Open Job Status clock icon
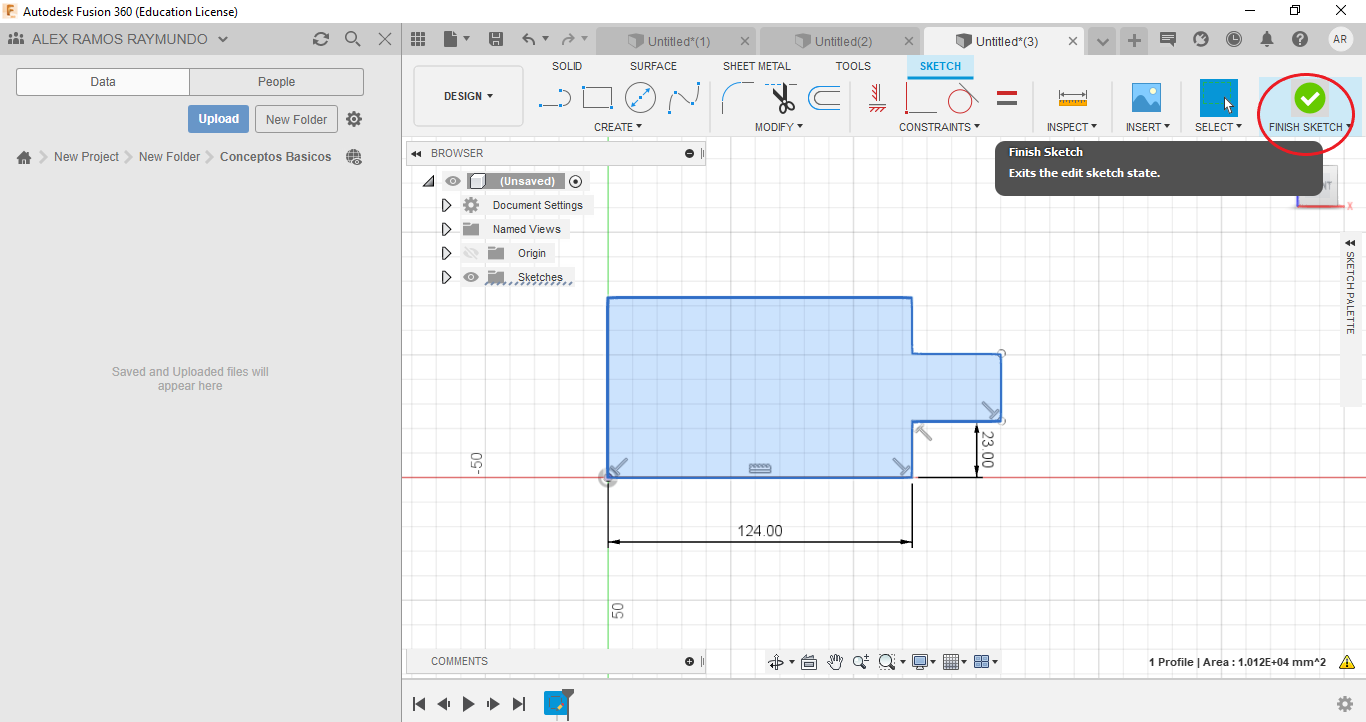The width and height of the screenshot is (1366, 722). tap(1234, 39)
